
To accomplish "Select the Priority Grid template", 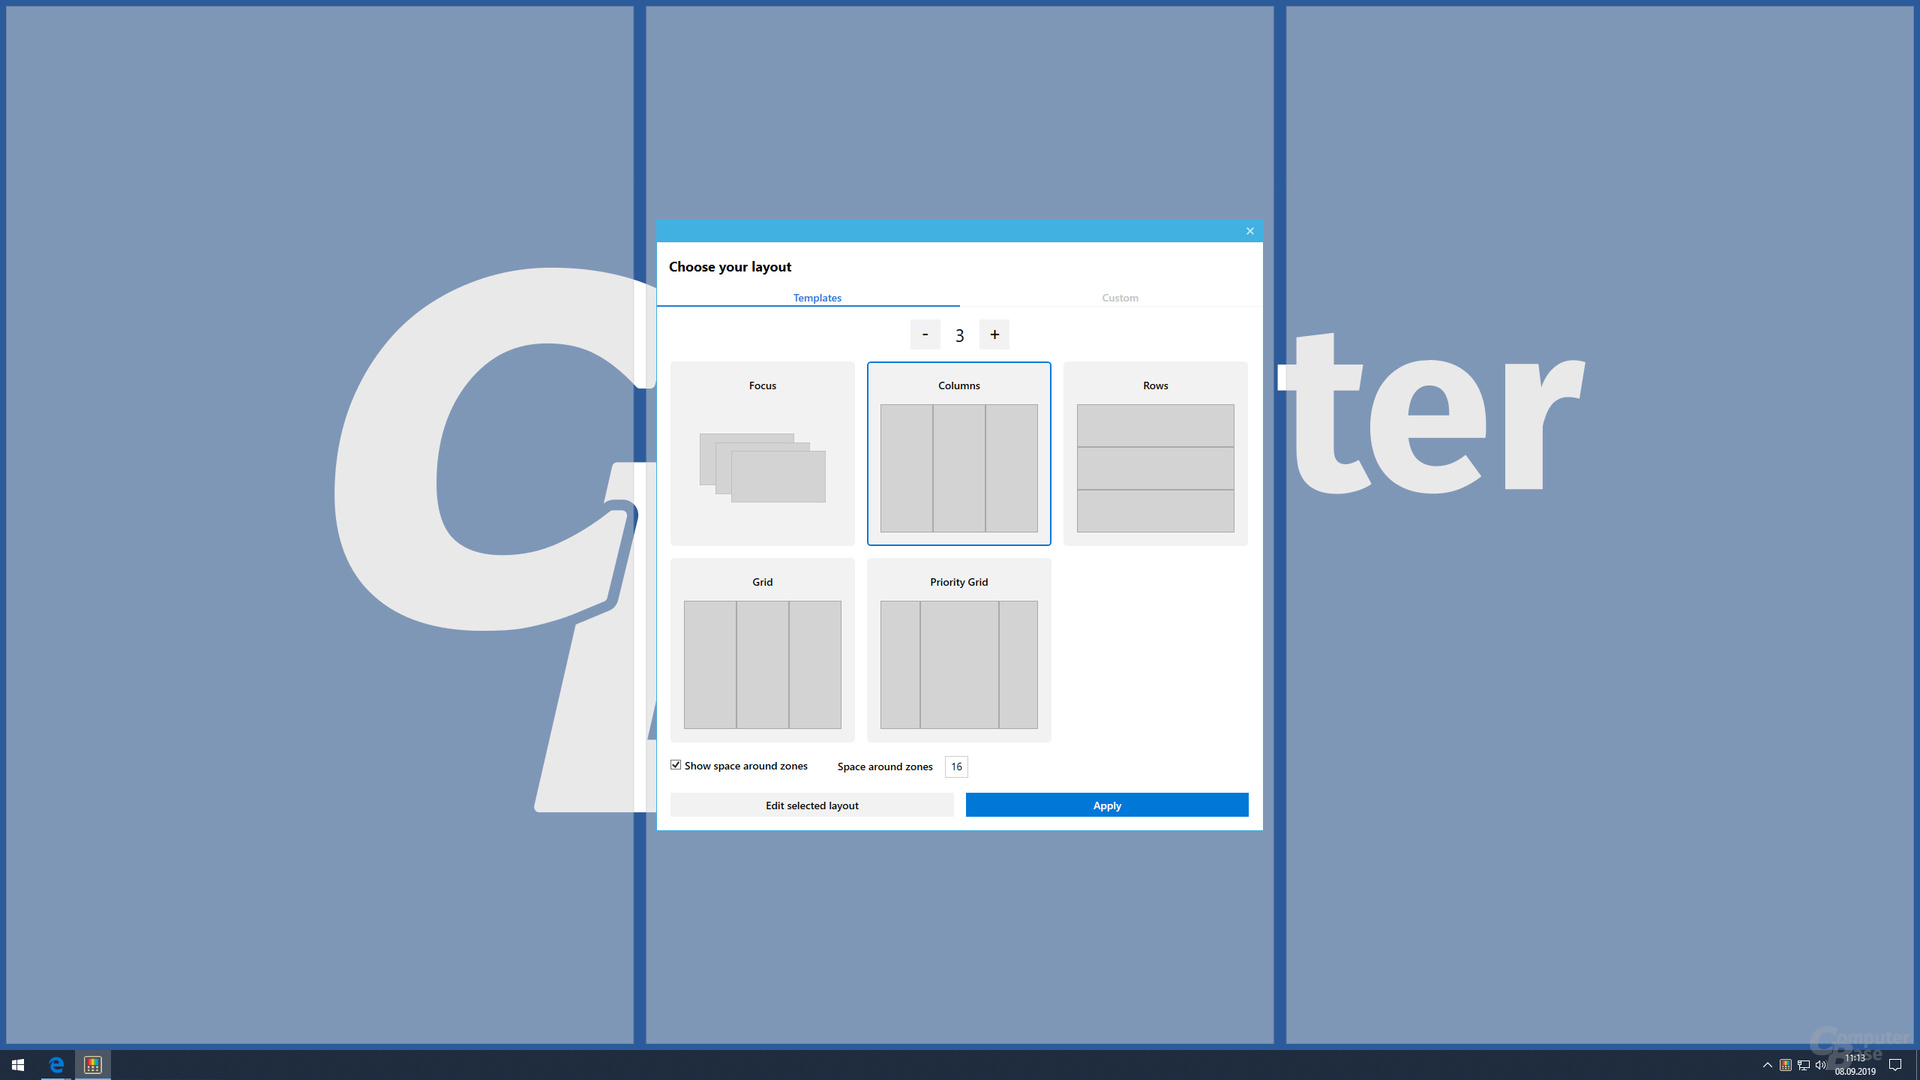I will click(958, 650).
